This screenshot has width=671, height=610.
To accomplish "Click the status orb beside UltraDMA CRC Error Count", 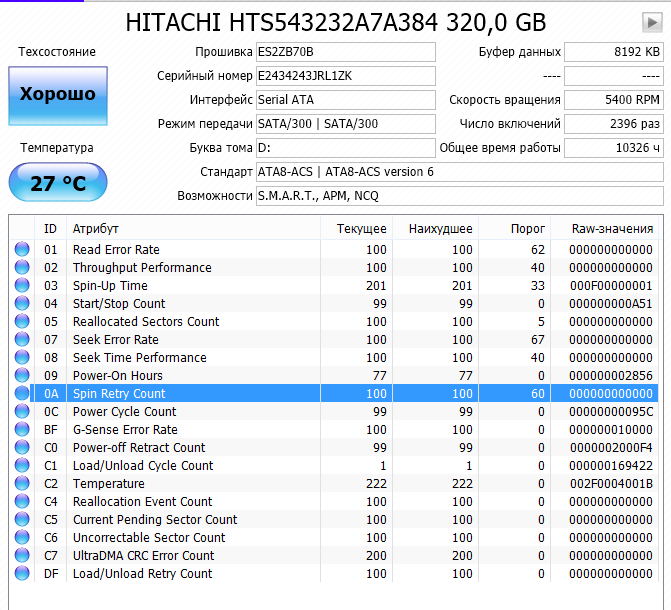I will coord(22,556).
